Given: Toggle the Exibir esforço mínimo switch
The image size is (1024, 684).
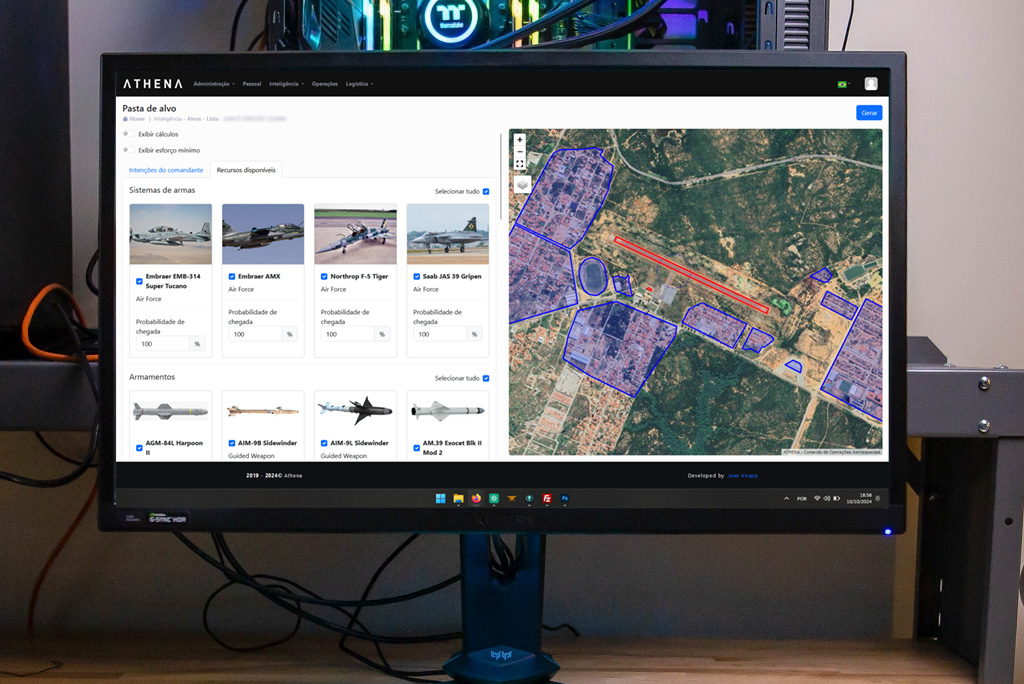Looking at the screenshot, I should 129,150.
